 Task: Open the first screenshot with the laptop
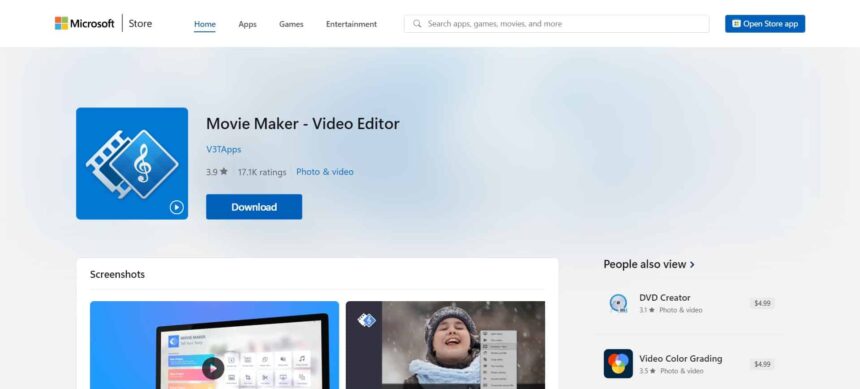(214, 345)
